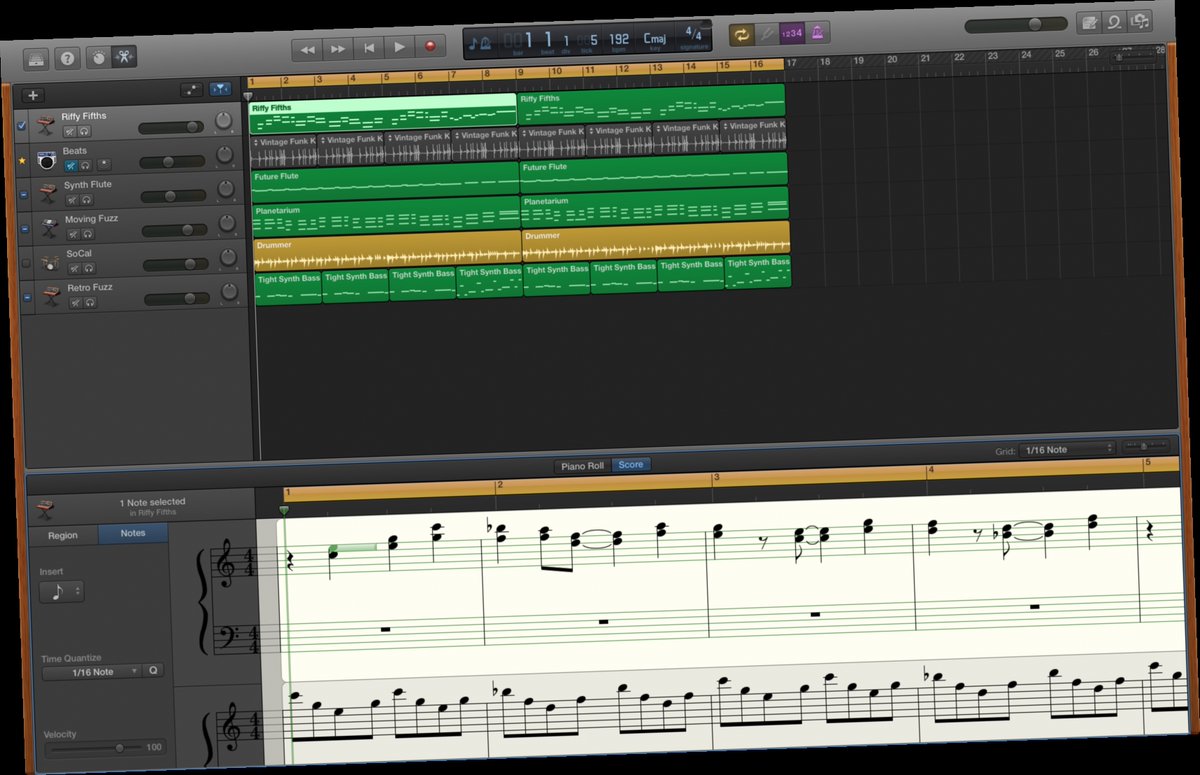Open the Library panel icon
This screenshot has height=775, width=1200.
click(x=38, y=59)
